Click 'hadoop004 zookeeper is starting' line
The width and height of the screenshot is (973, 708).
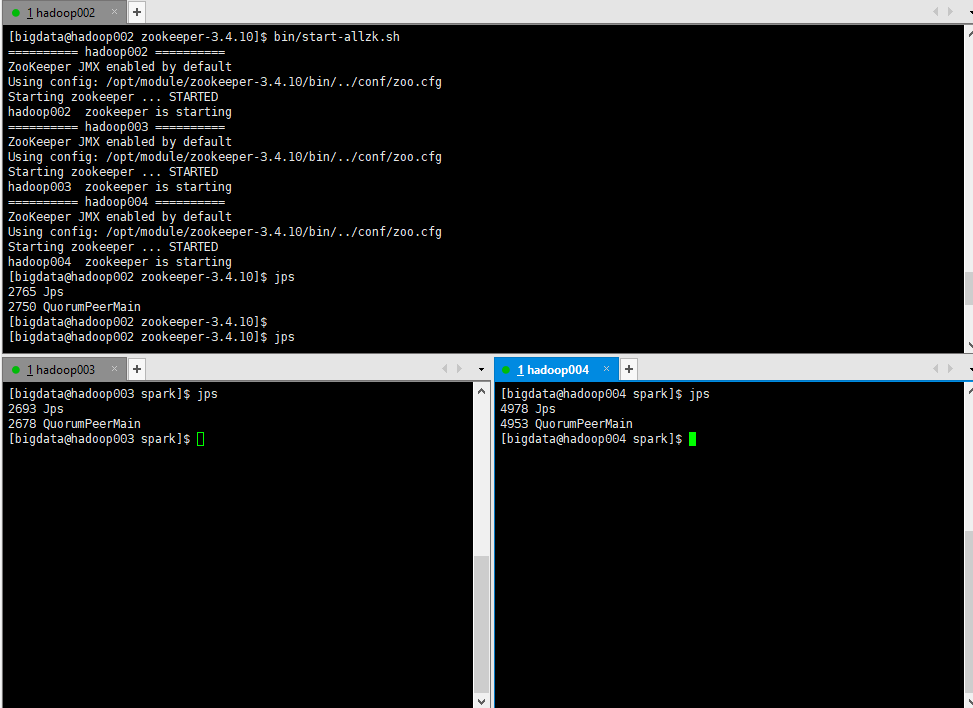click(x=120, y=262)
